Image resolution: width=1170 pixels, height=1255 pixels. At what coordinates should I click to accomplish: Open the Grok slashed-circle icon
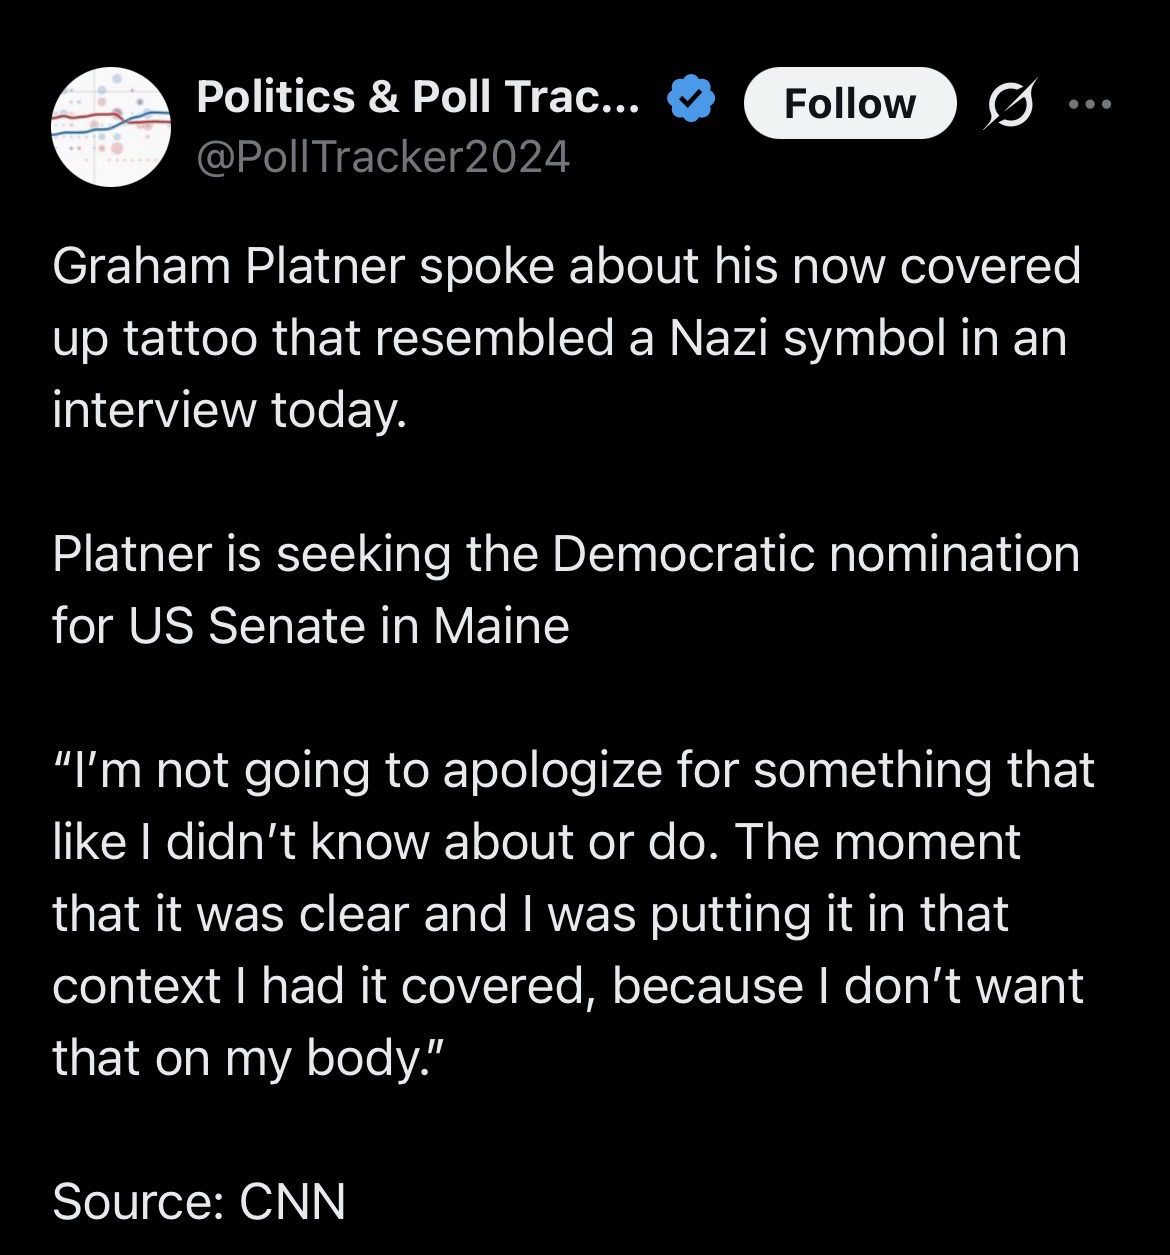[1007, 105]
